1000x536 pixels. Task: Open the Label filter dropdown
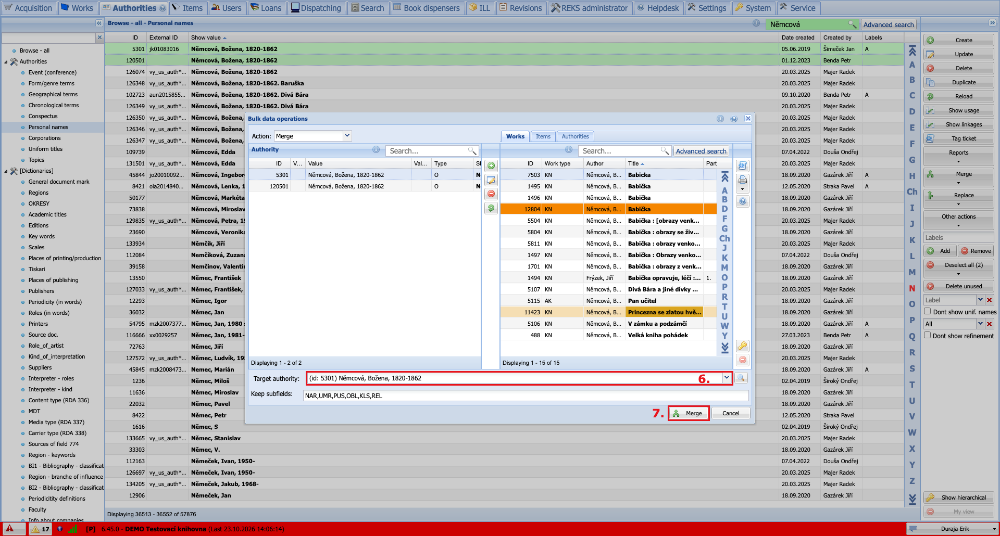pos(980,300)
